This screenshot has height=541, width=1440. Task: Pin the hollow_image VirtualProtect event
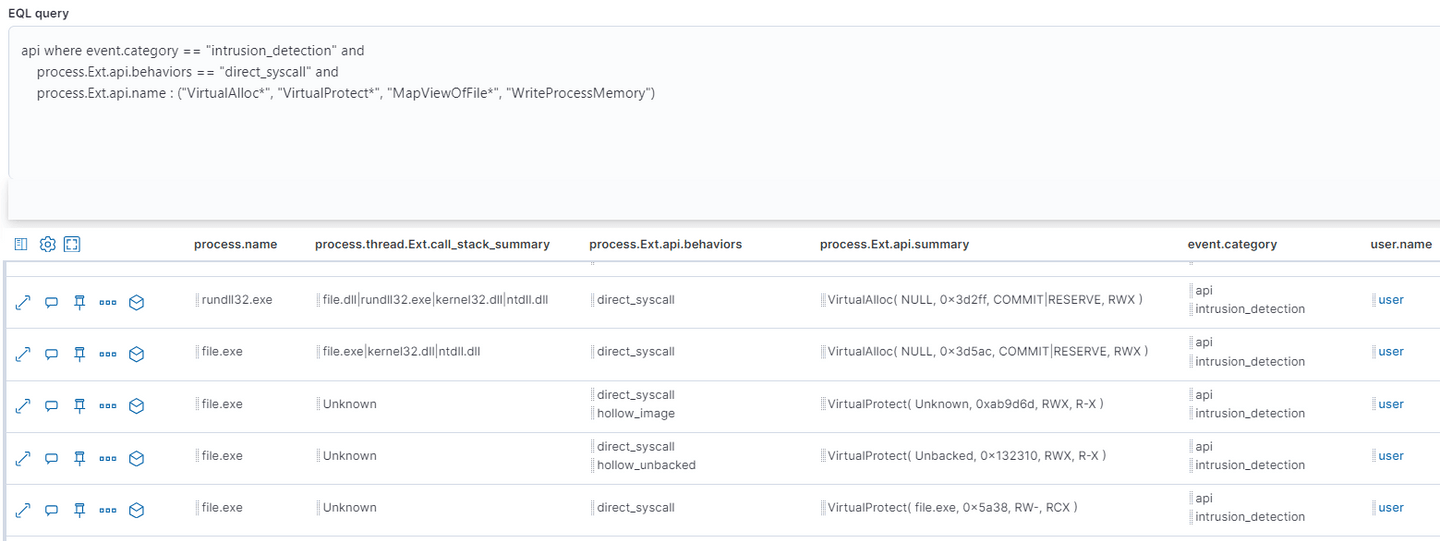[79, 406]
